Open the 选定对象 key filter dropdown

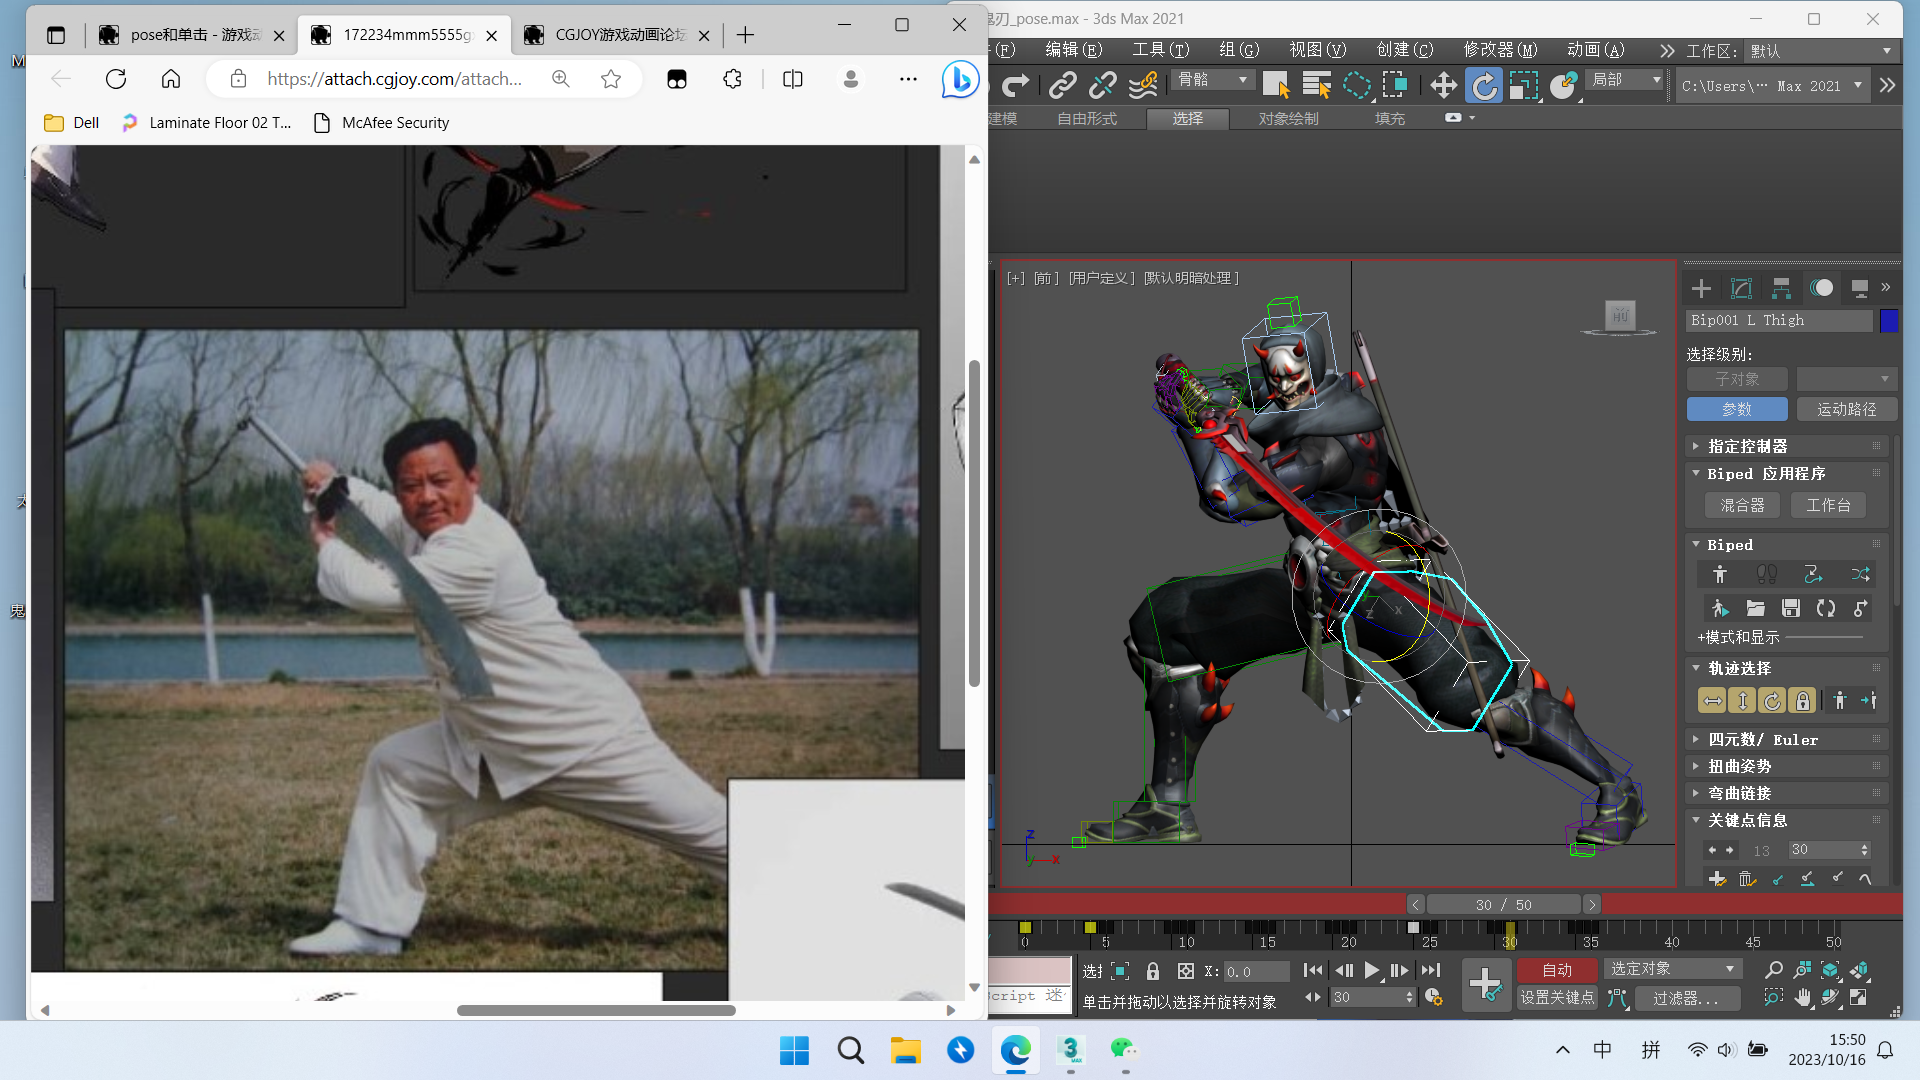pyautogui.click(x=1672, y=969)
